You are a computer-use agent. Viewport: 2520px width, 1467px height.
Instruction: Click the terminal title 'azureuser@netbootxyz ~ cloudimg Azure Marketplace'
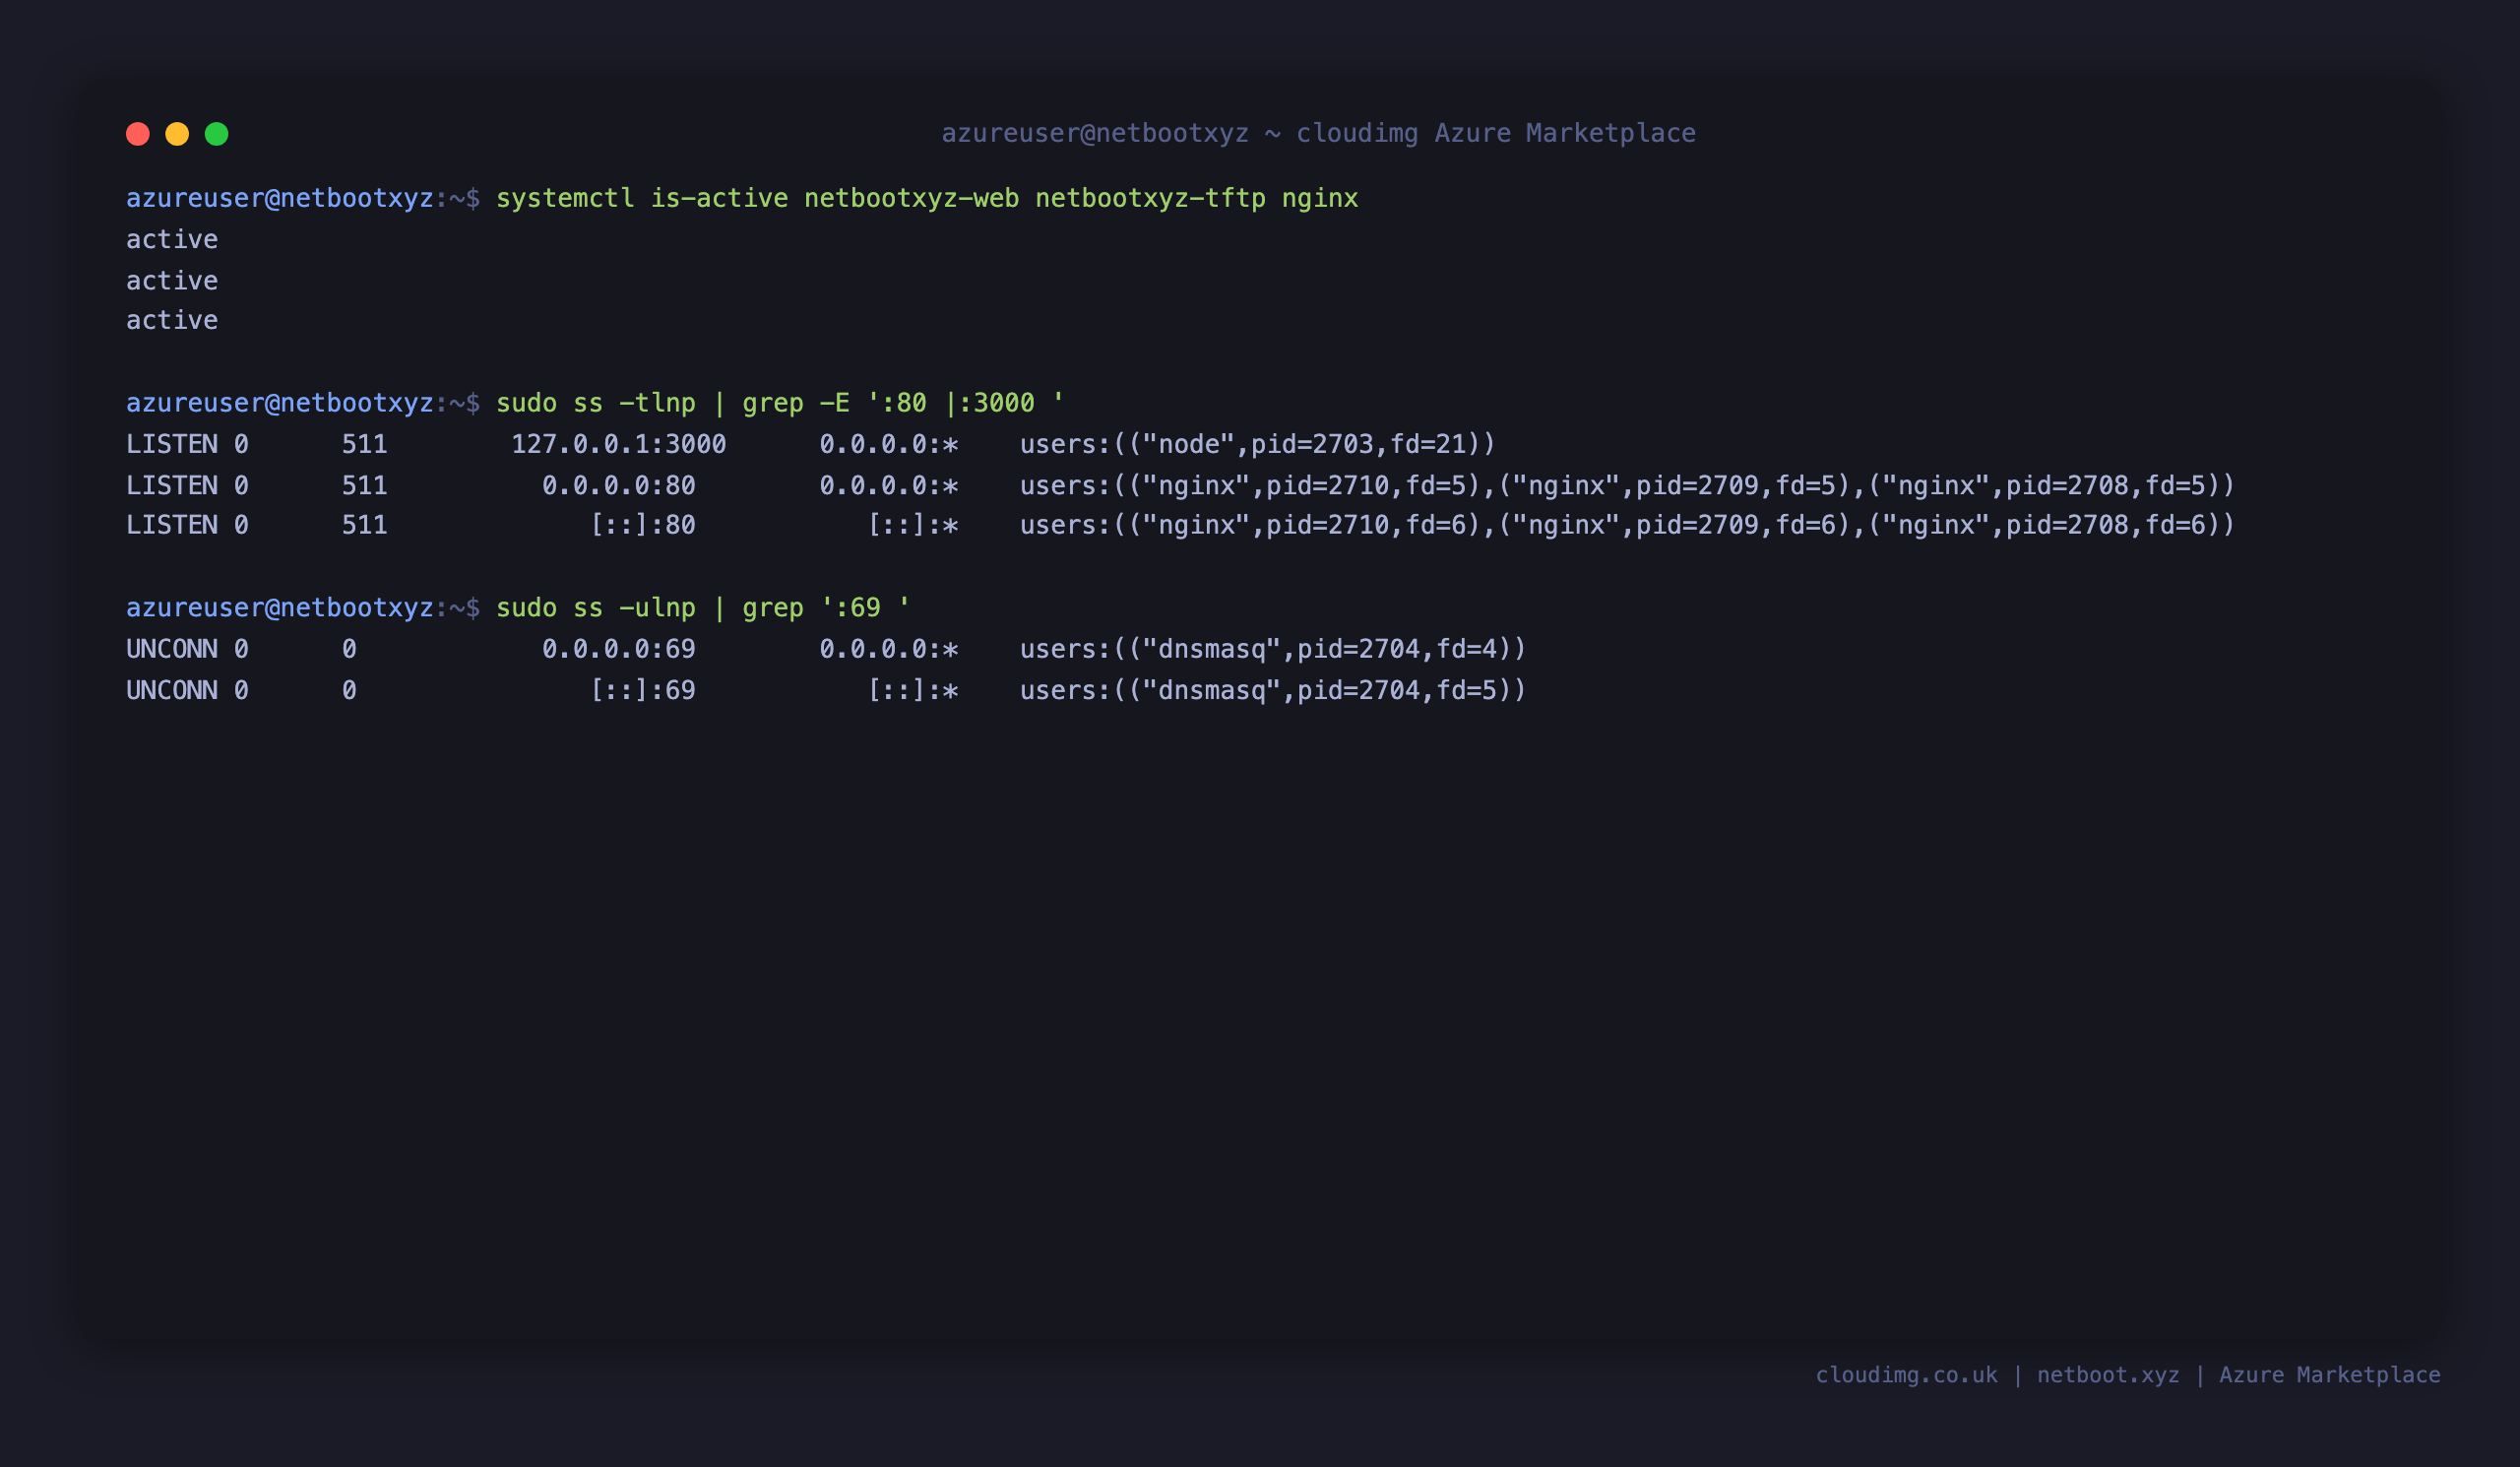click(x=1318, y=133)
